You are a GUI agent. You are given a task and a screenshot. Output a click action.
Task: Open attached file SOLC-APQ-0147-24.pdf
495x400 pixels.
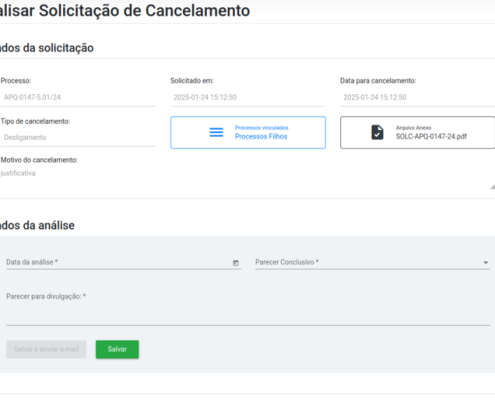coord(431,136)
